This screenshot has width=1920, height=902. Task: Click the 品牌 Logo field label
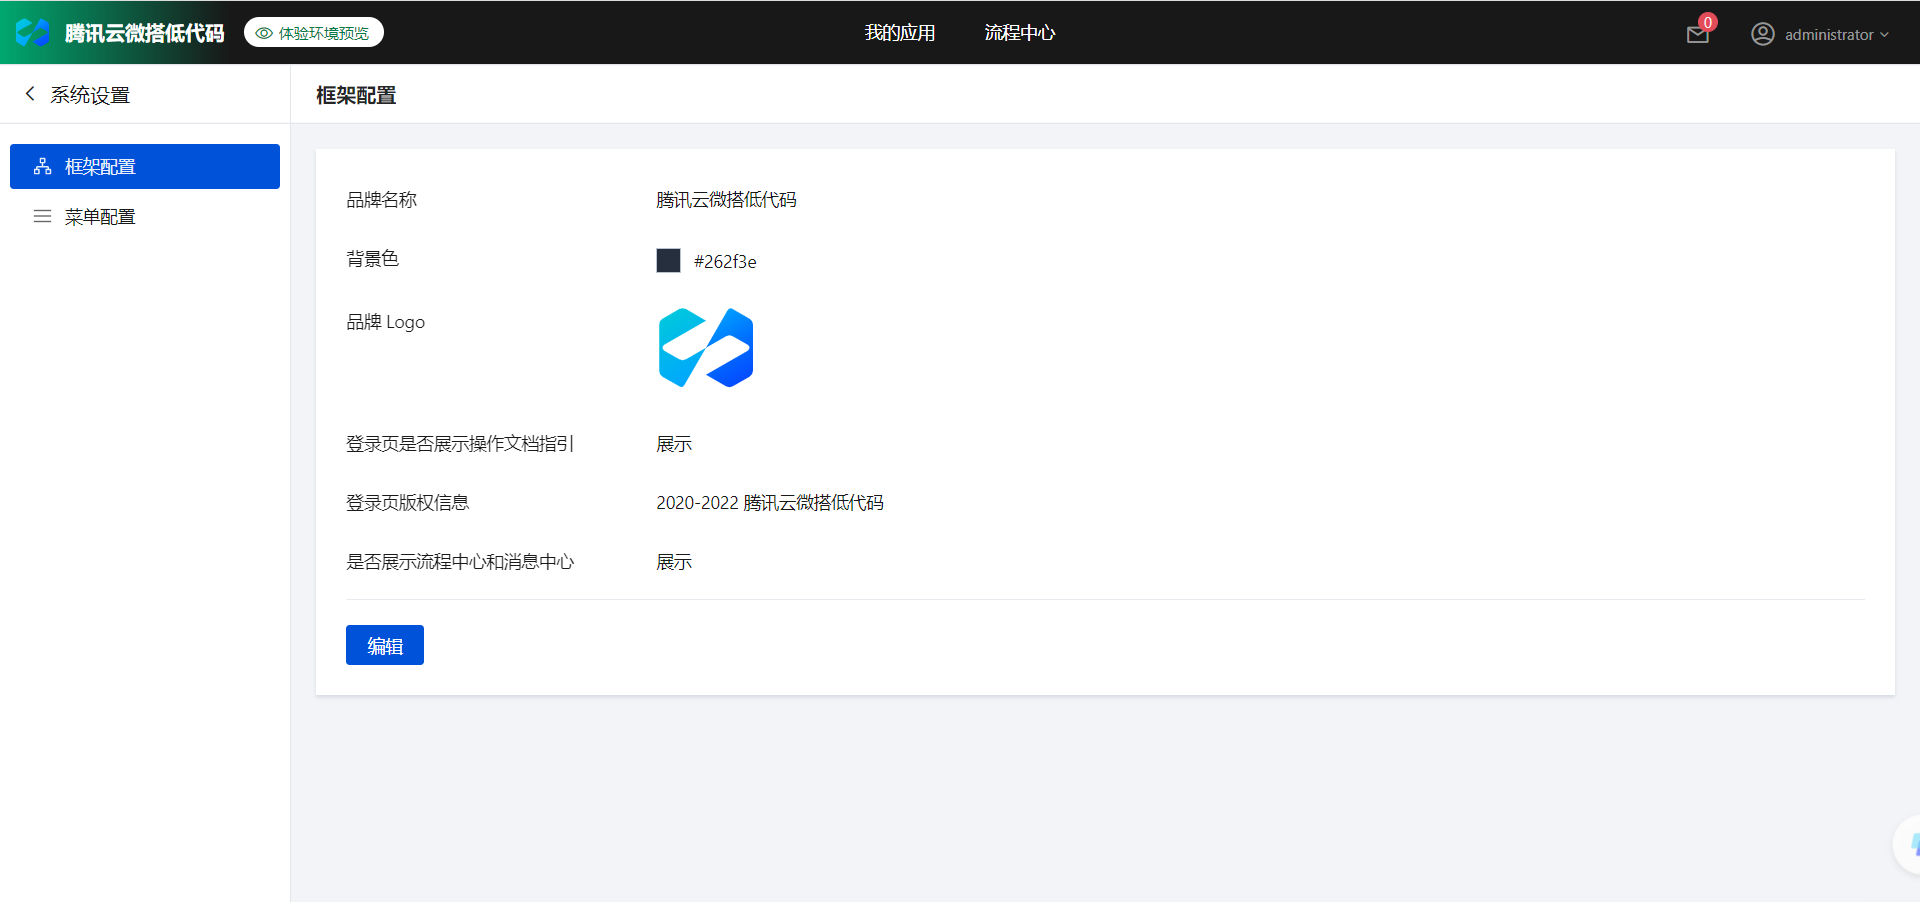pyautogui.click(x=385, y=322)
